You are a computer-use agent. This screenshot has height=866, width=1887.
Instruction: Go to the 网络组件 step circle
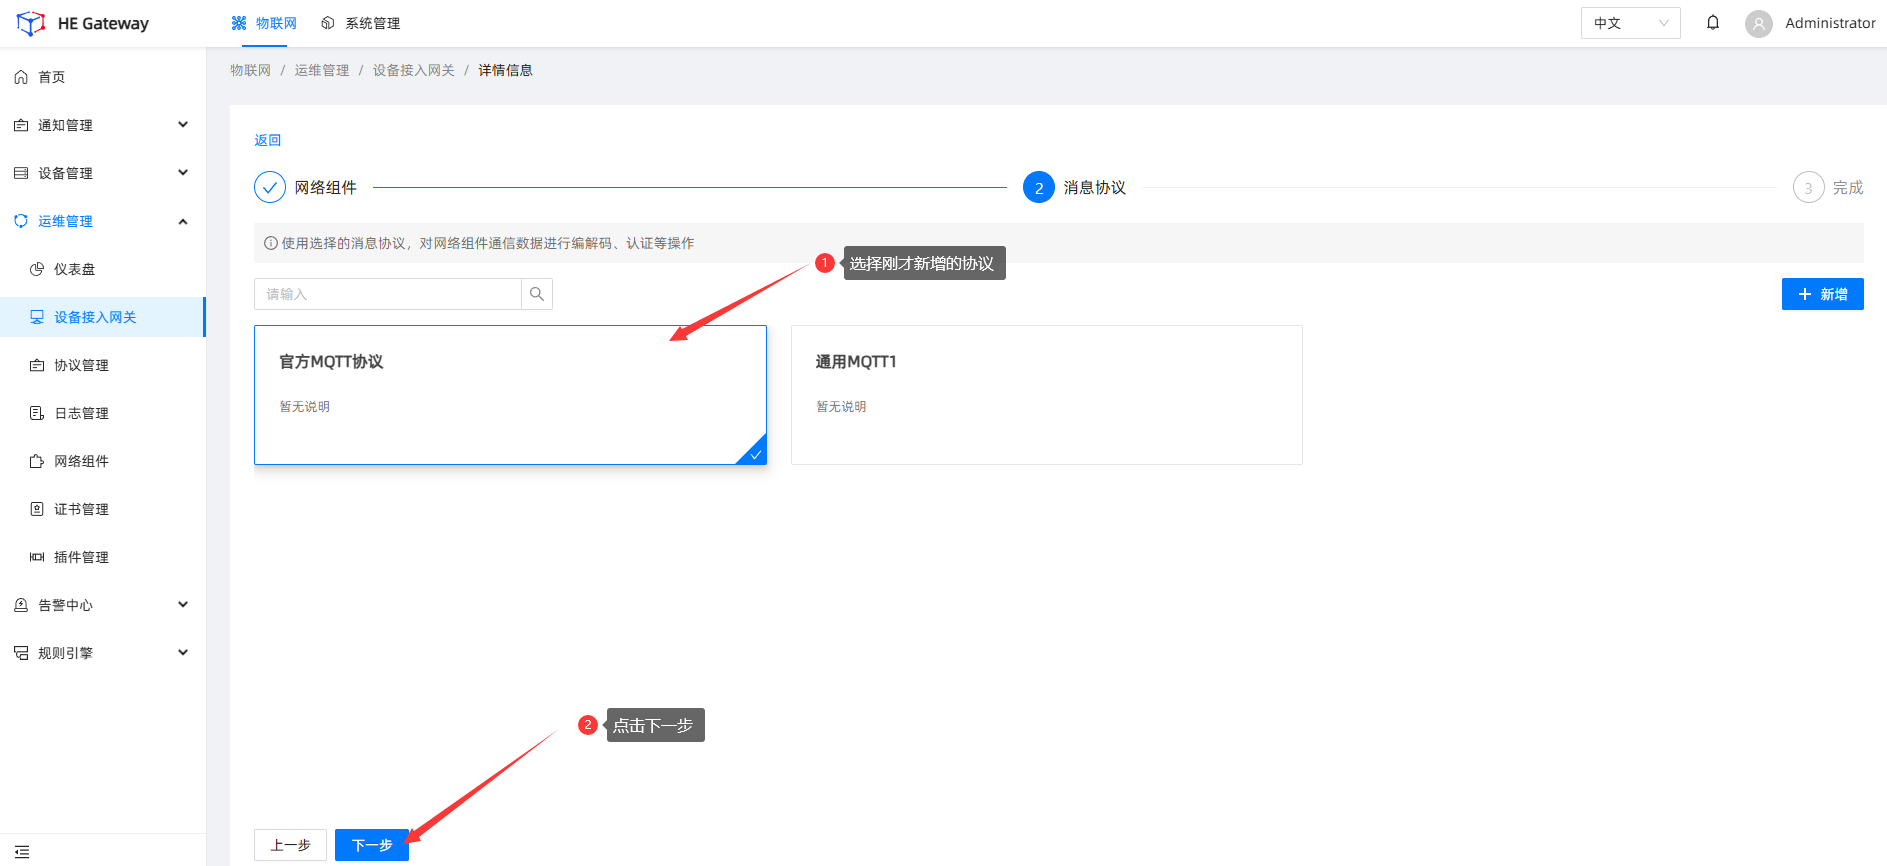(x=270, y=187)
